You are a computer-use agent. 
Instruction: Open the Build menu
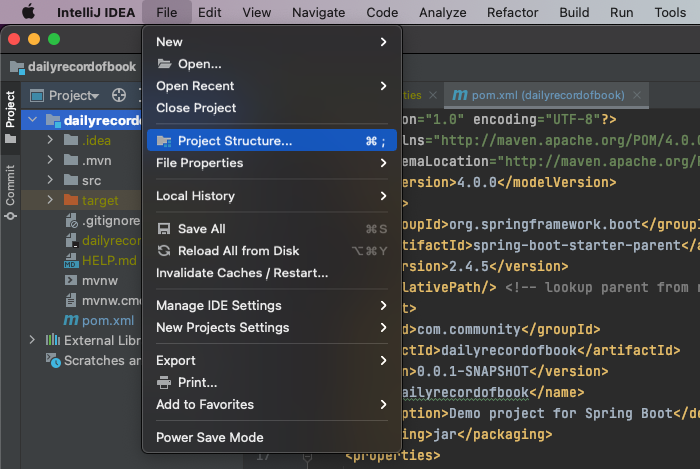click(574, 12)
